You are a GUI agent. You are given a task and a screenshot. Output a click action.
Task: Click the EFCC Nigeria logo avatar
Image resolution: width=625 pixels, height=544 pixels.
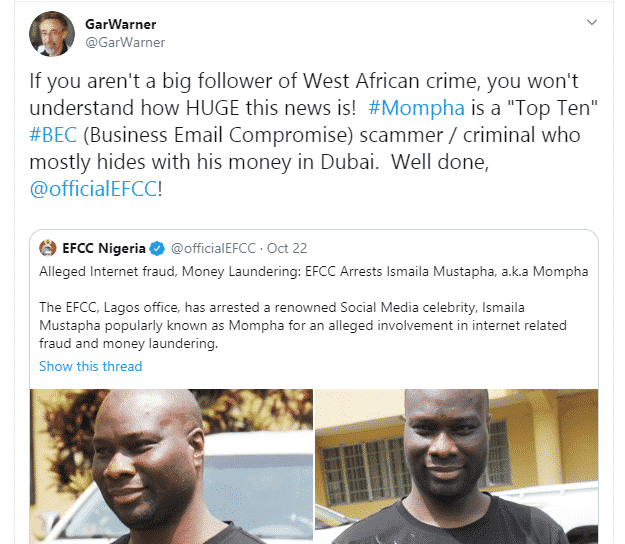pyautogui.click(x=48, y=248)
